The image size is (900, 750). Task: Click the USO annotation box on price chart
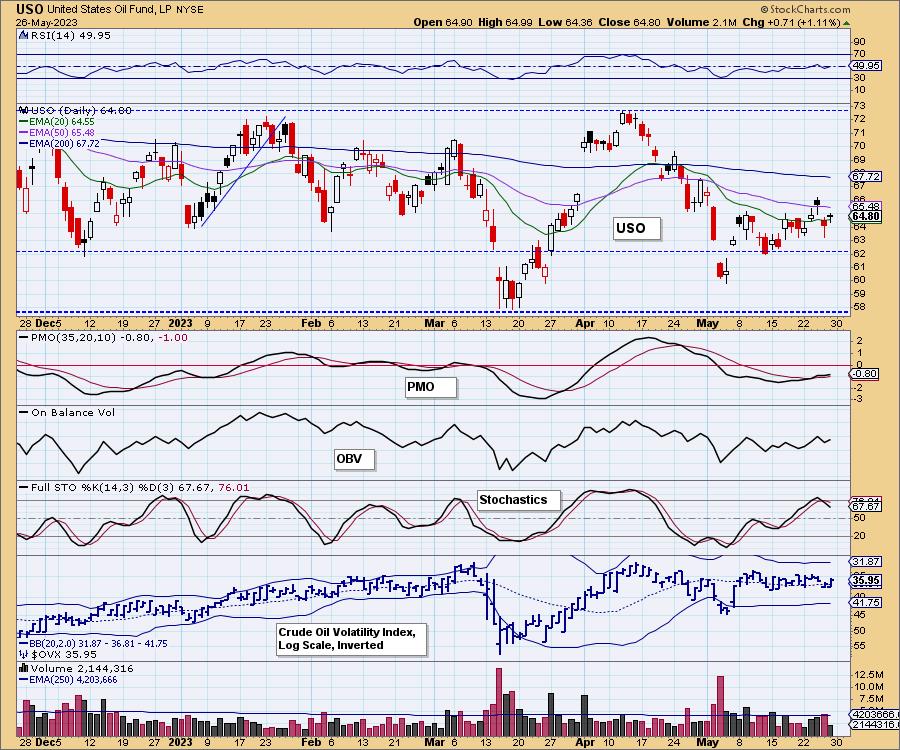tap(637, 228)
